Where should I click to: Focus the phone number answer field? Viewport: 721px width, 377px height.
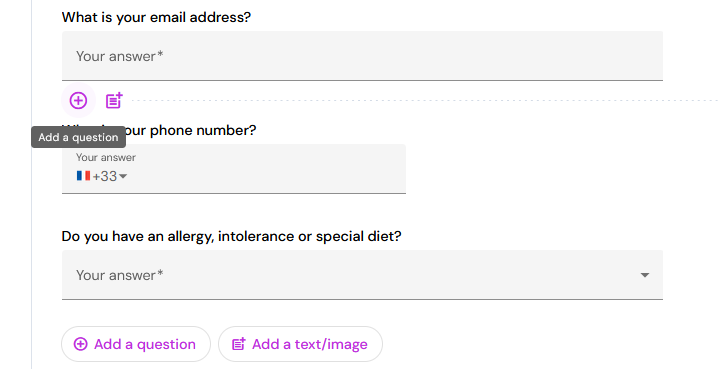click(234, 169)
